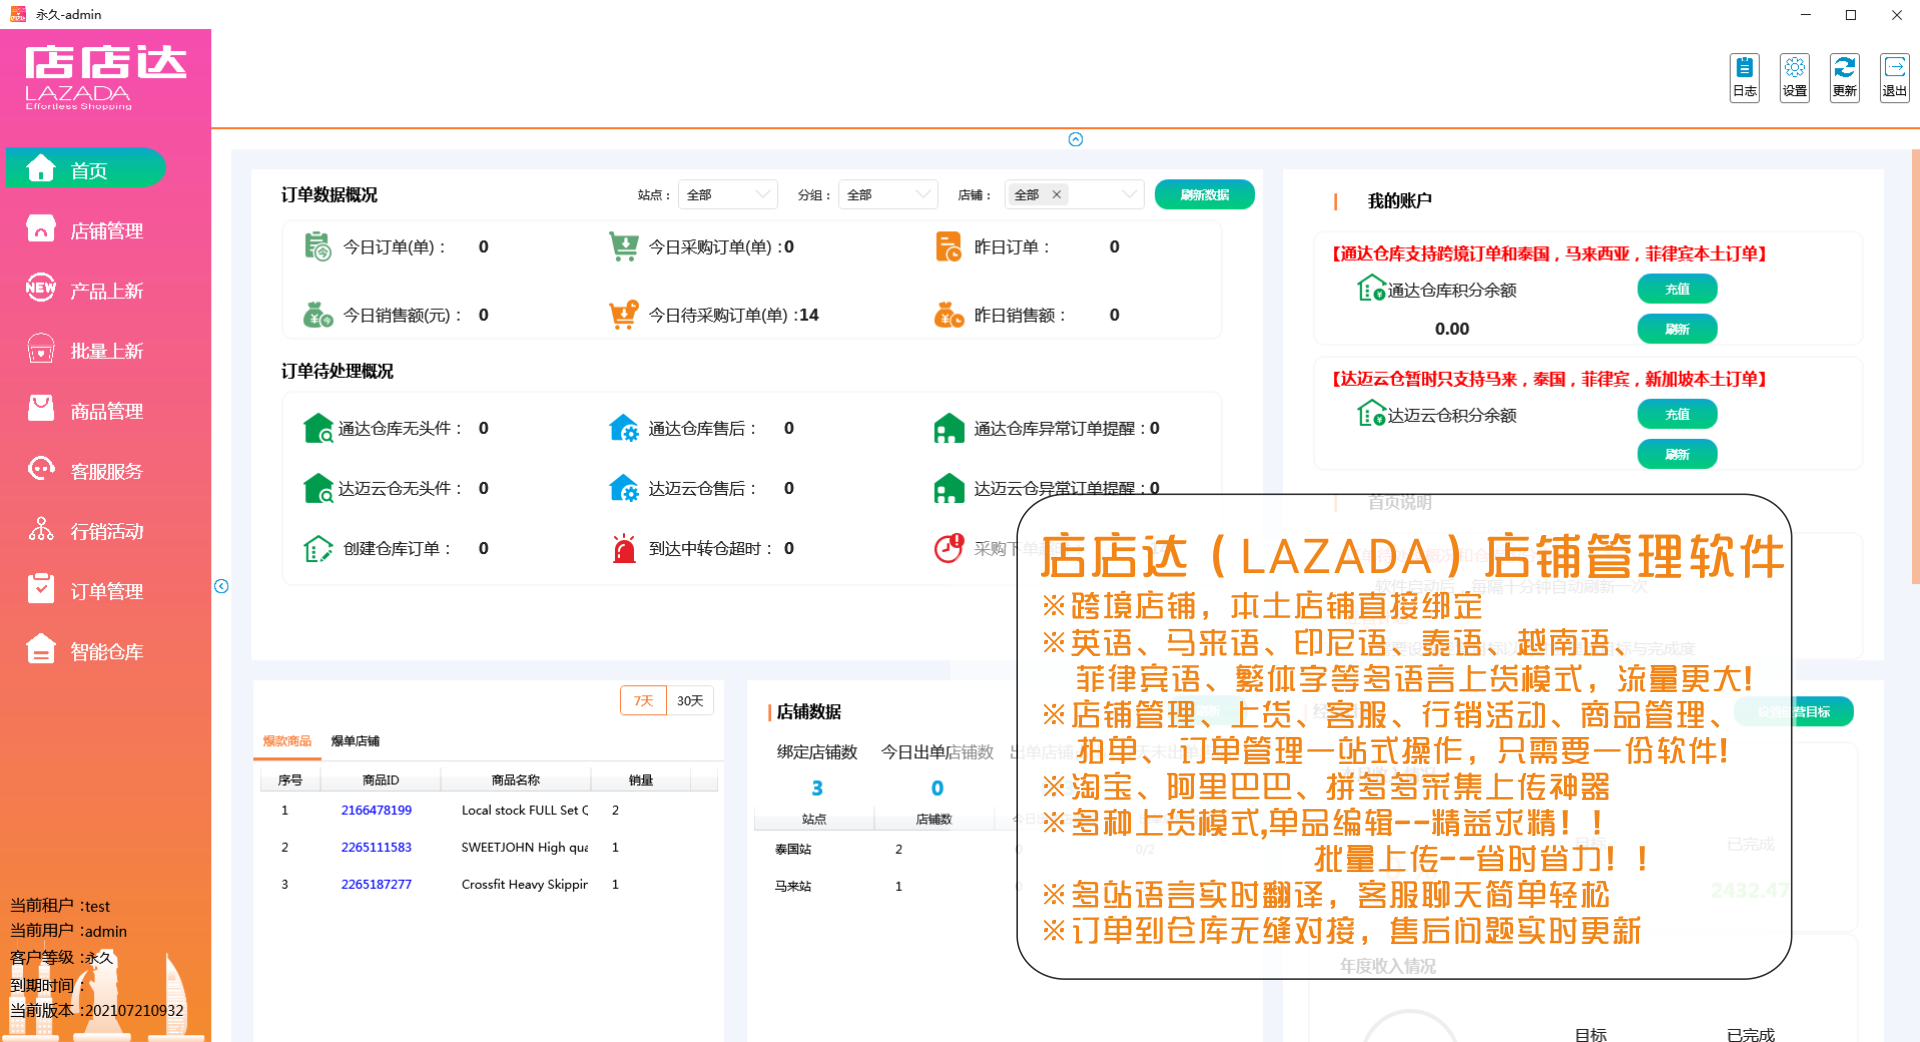
Task: Click 充值 for 达迈云仓积分余额
Action: tap(1677, 414)
